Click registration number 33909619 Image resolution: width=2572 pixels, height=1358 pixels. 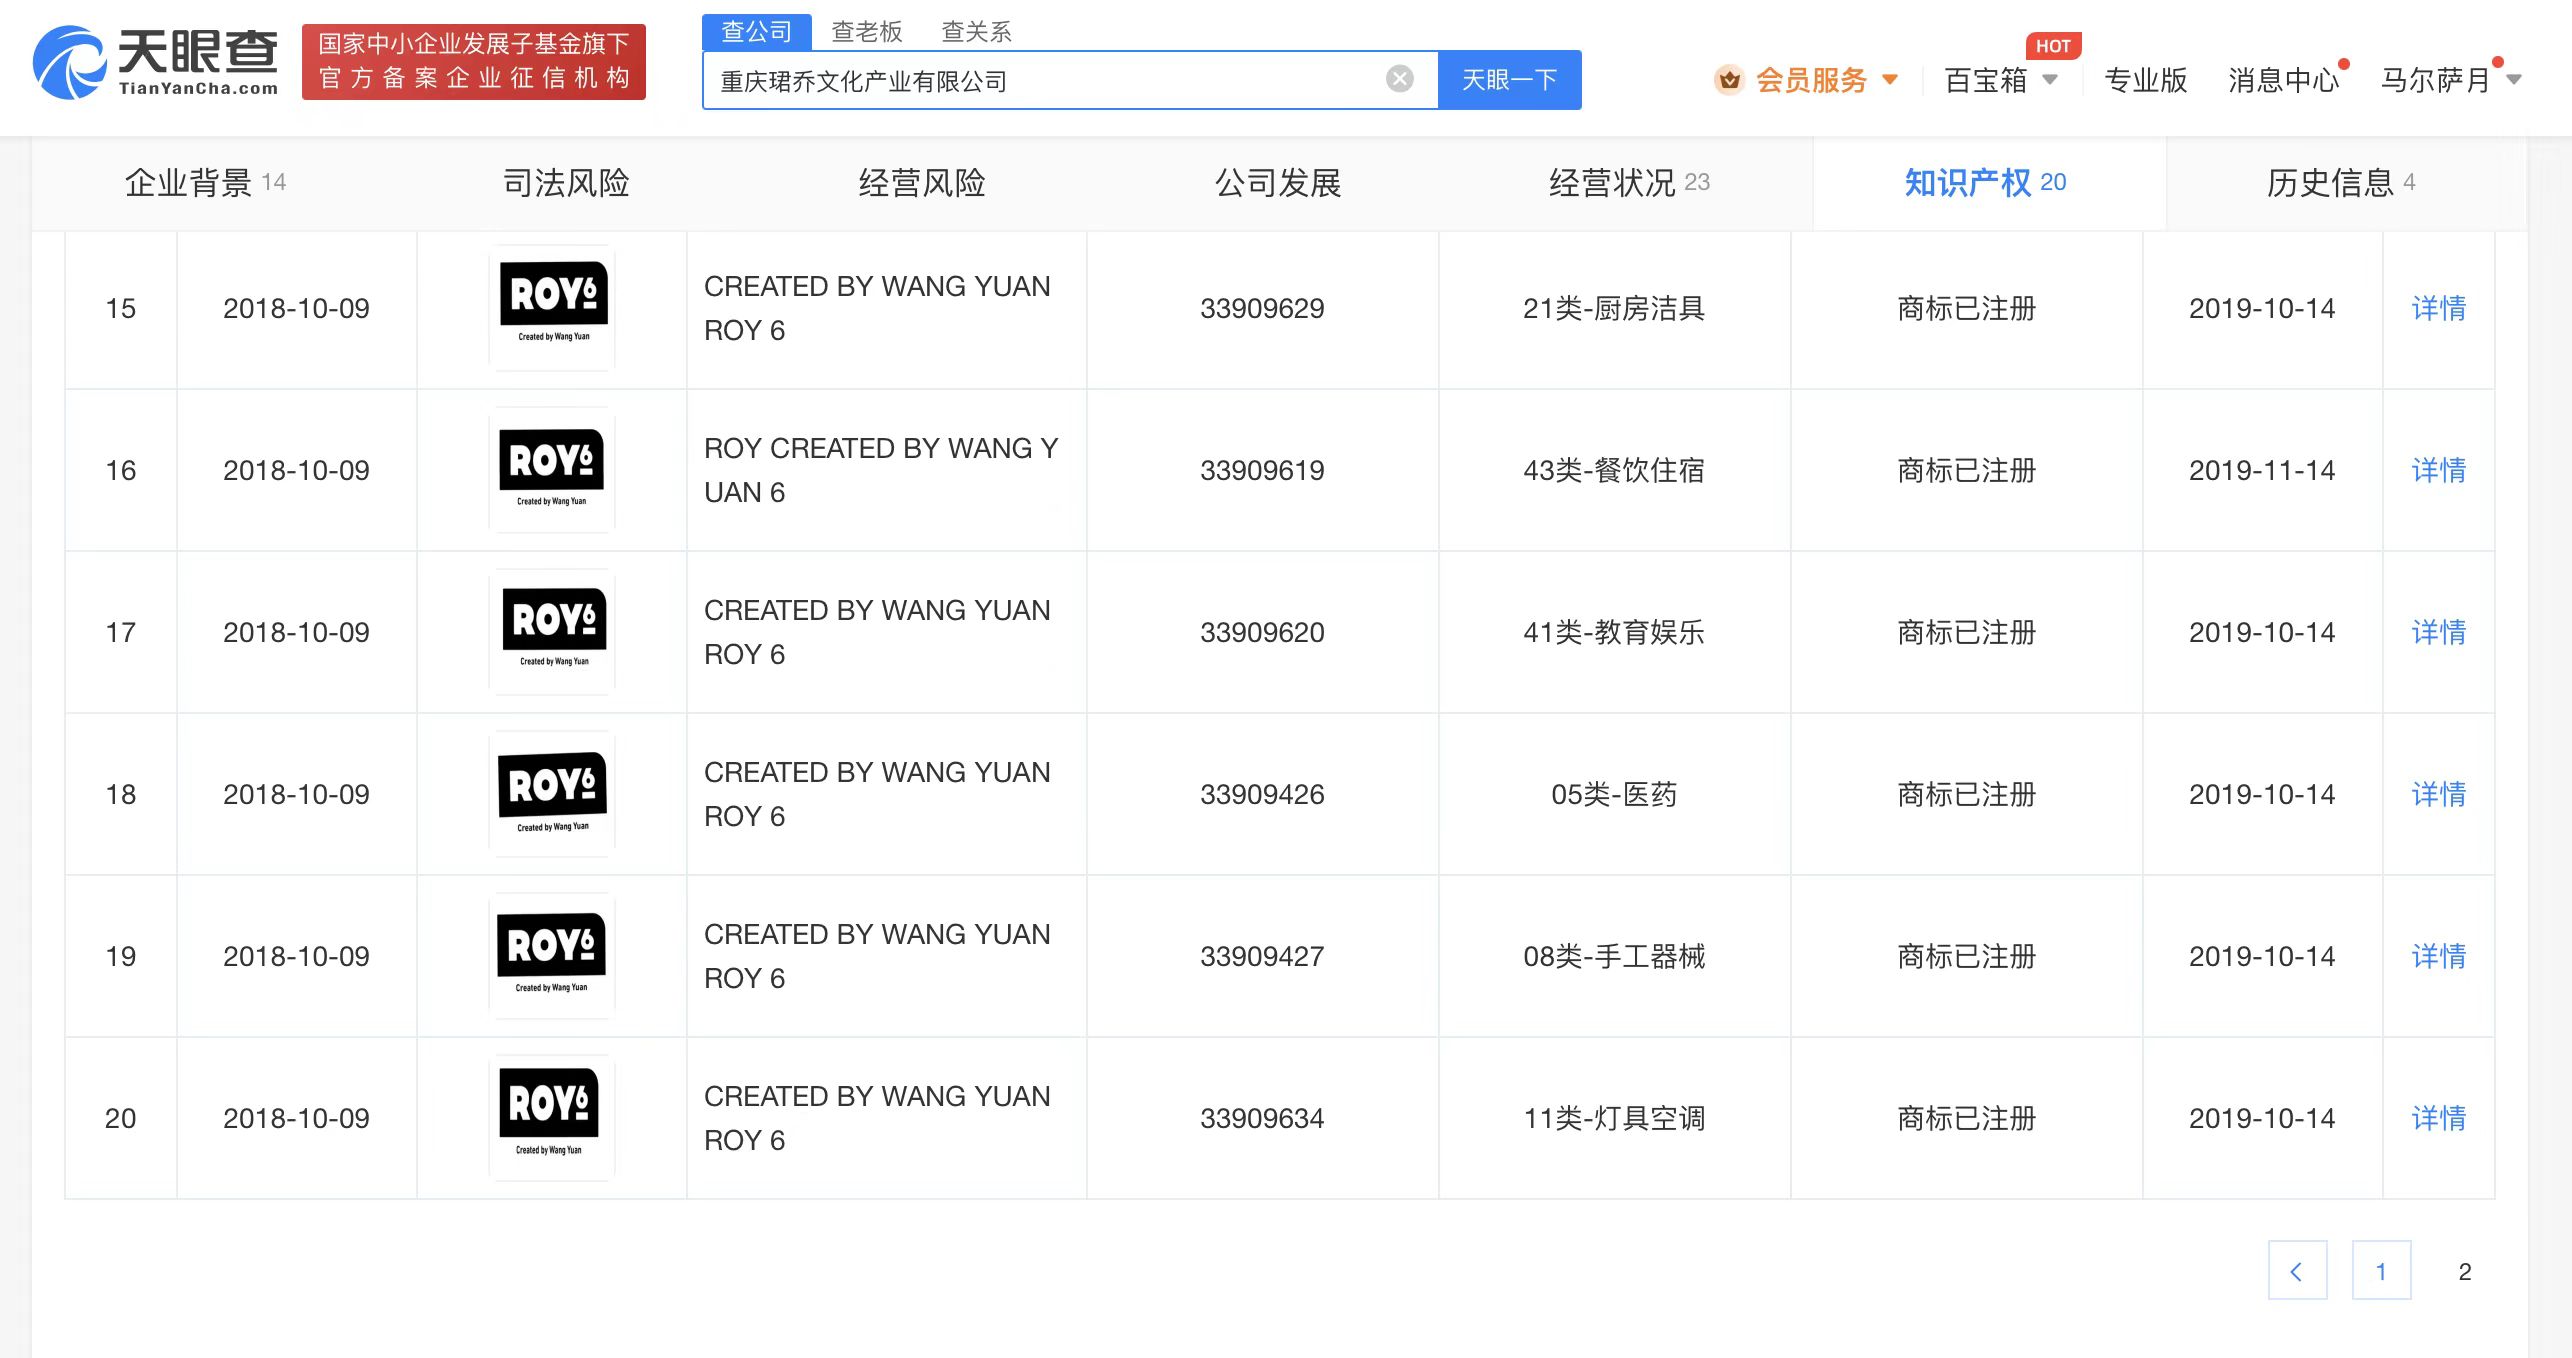tap(1262, 470)
